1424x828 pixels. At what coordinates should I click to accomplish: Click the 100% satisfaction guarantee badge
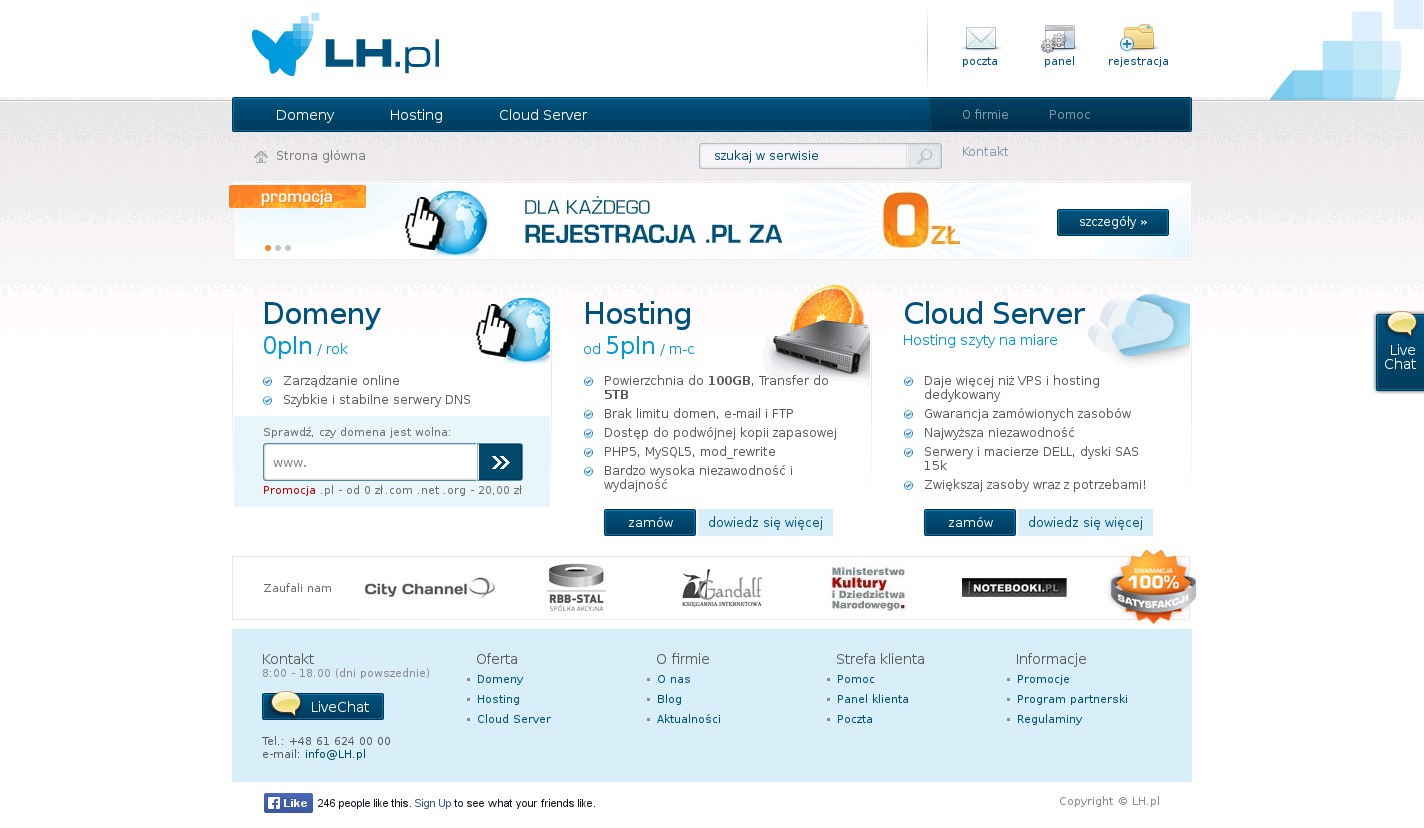pyautogui.click(x=1152, y=587)
